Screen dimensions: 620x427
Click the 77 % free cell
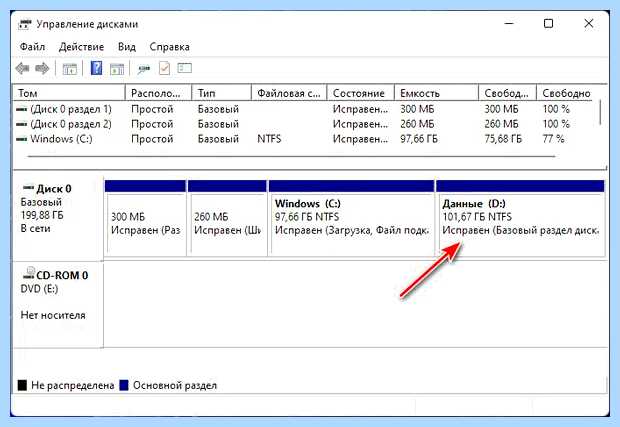point(553,139)
